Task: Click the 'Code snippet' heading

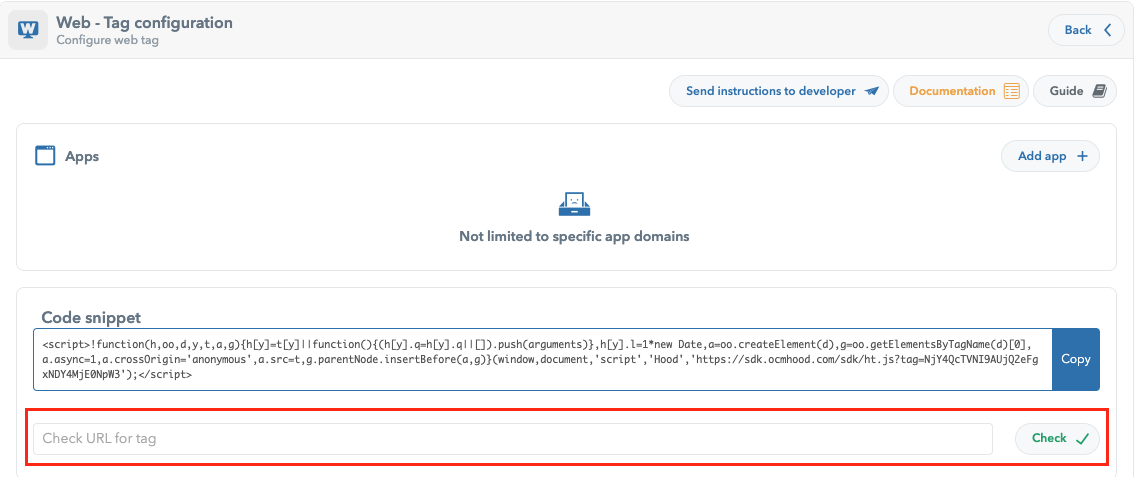Action: coord(91,317)
